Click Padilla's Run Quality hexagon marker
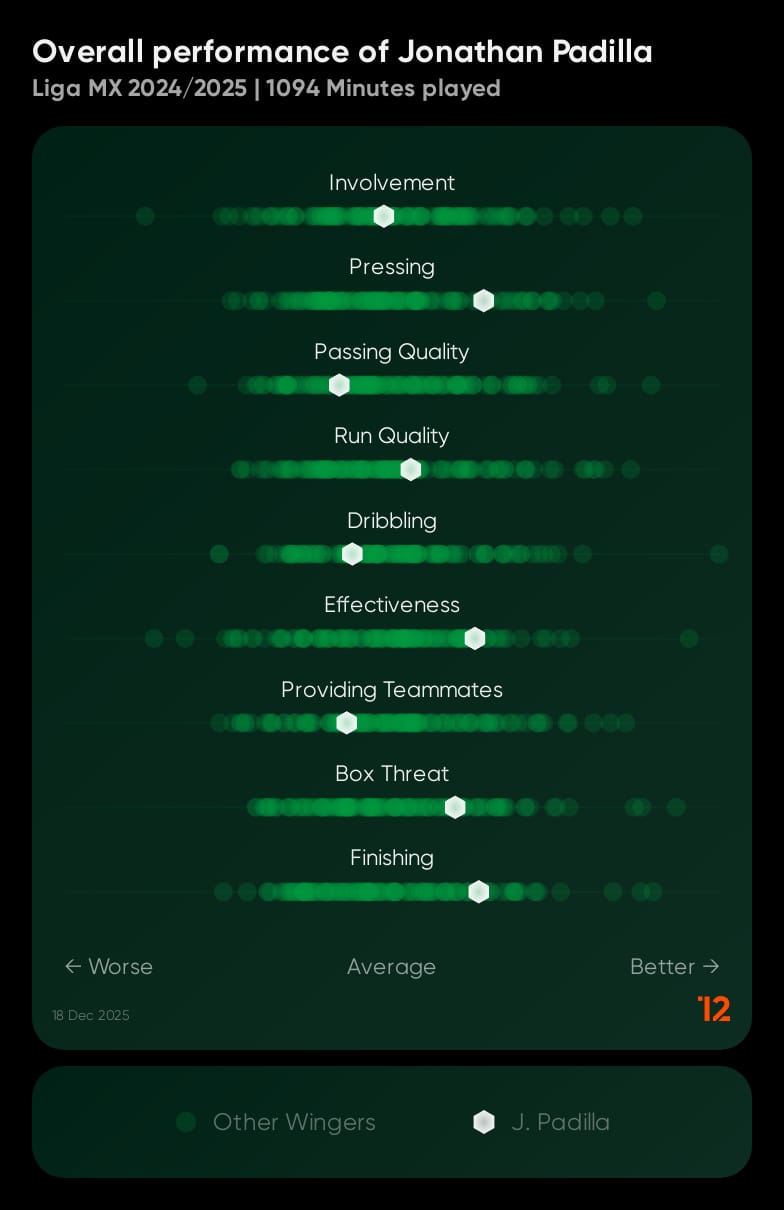 pyautogui.click(x=411, y=470)
